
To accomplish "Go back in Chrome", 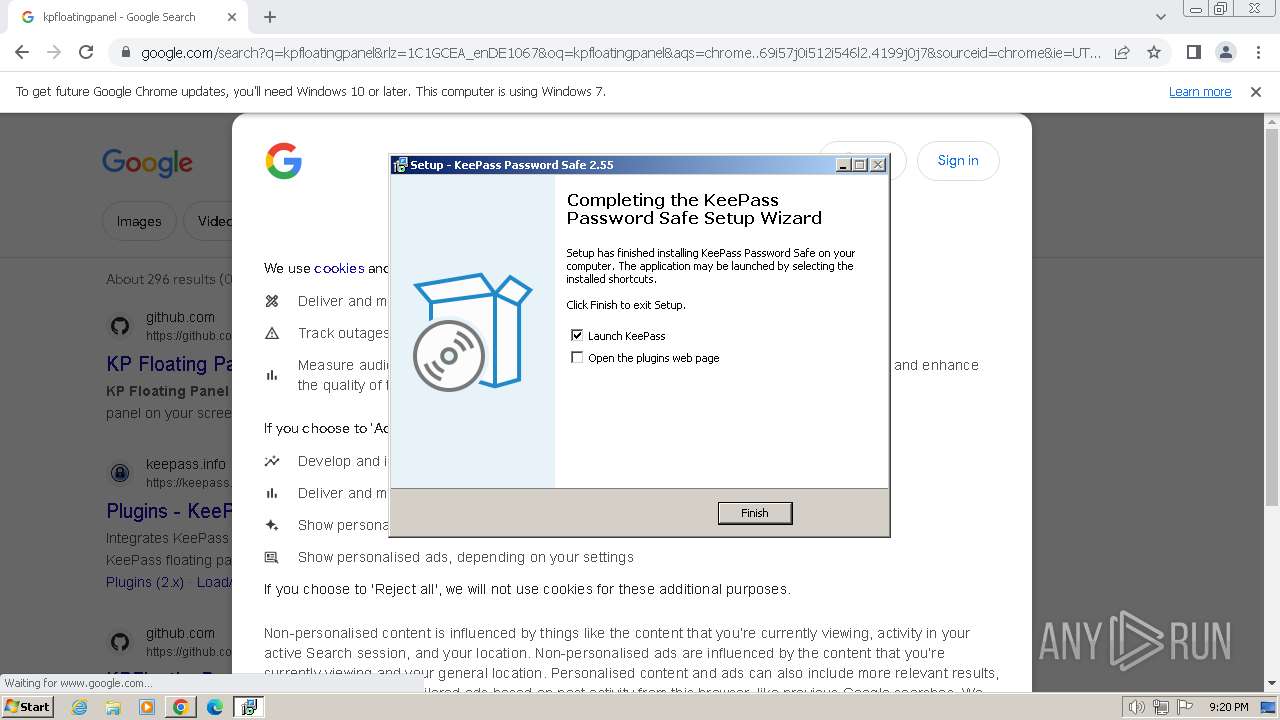I will (x=22, y=53).
